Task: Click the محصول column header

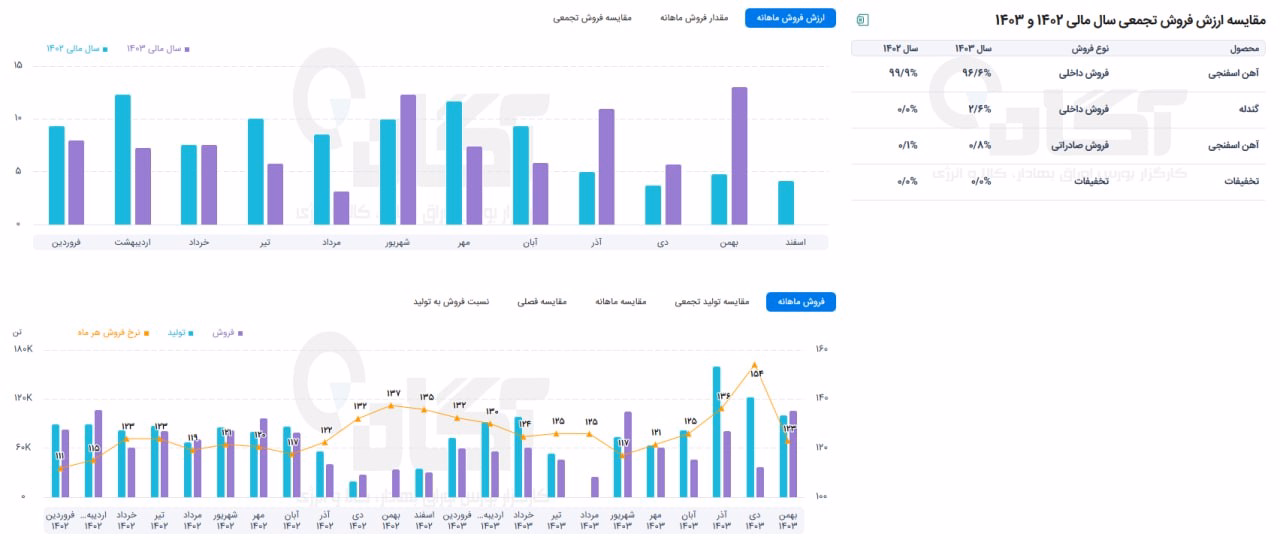Action: click(x=1243, y=48)
